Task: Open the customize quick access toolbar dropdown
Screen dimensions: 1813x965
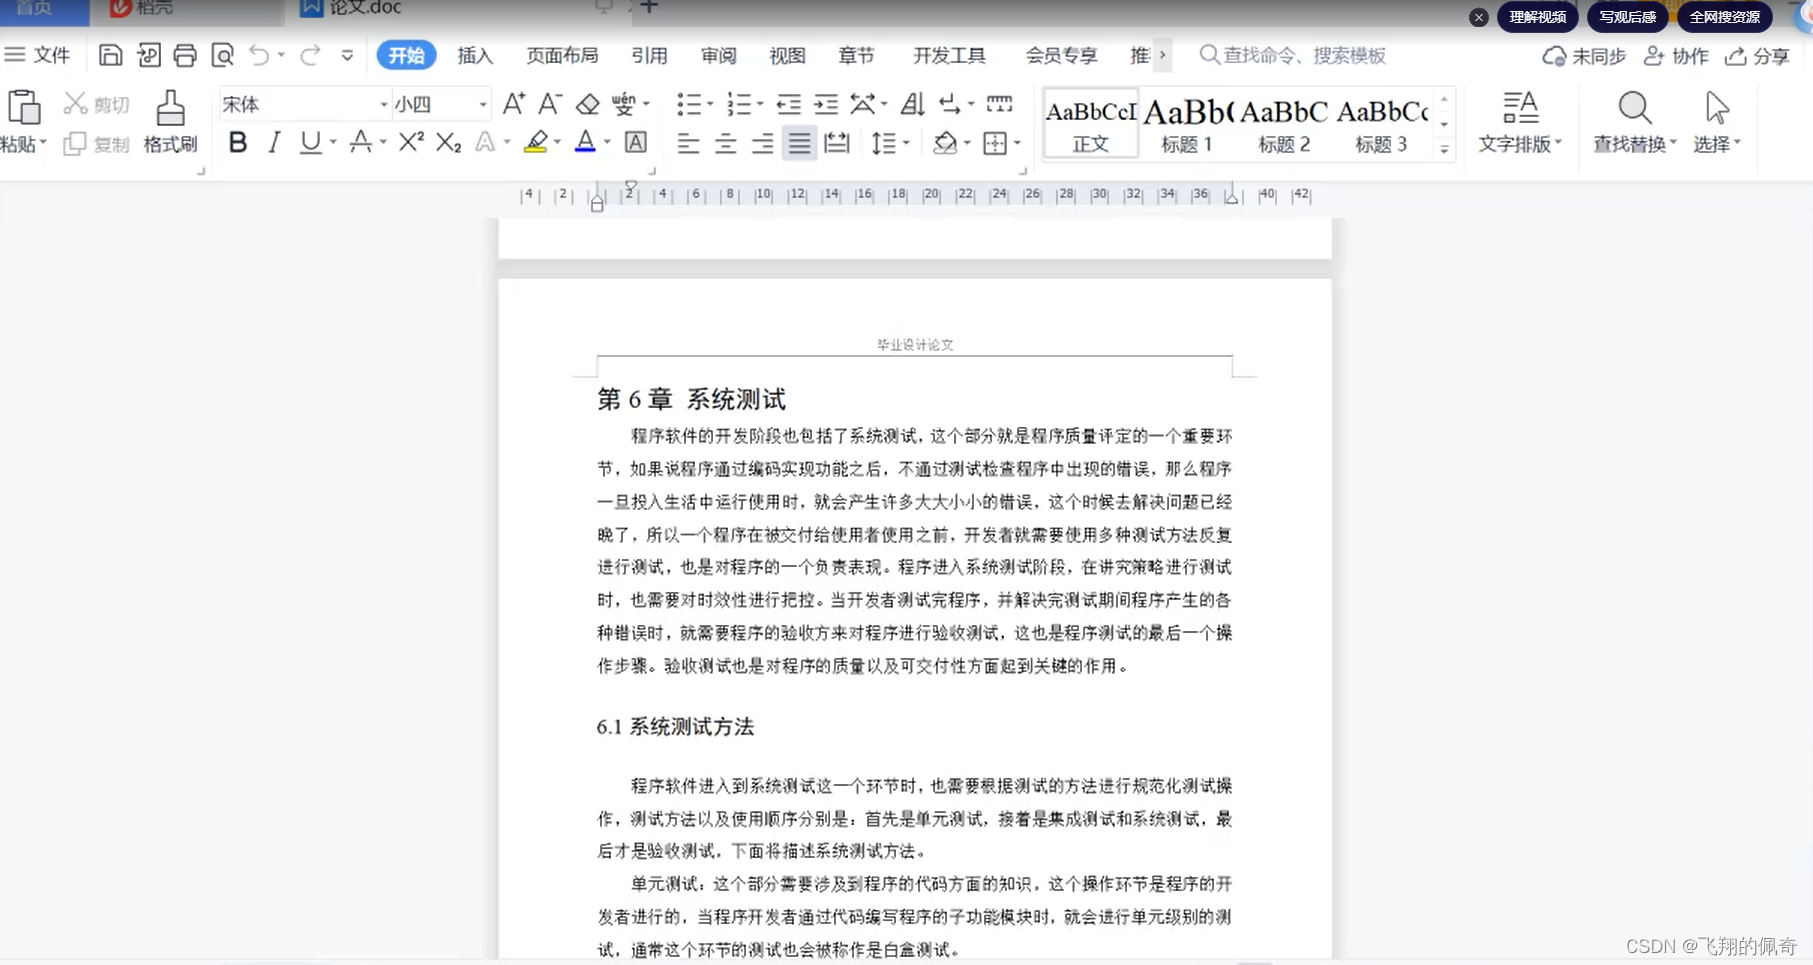Action: pos(347,56)
